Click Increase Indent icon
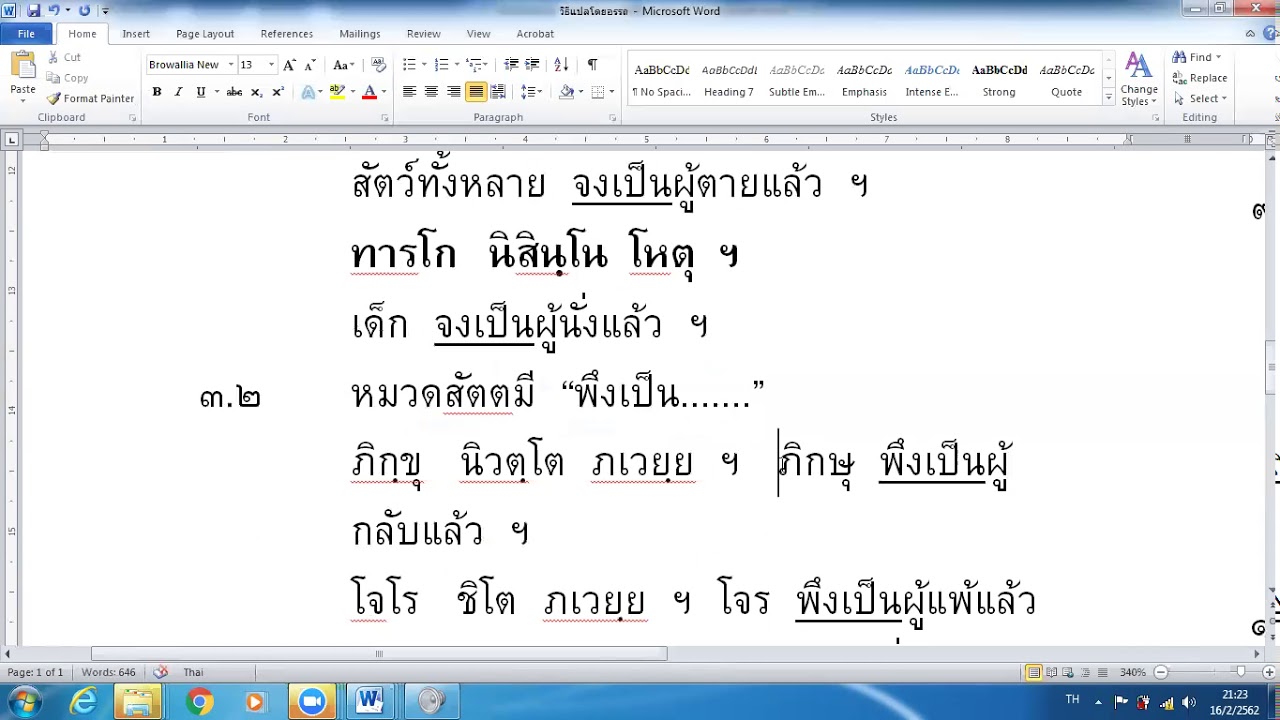The image size is (1280, 720). tap(532, 65)
